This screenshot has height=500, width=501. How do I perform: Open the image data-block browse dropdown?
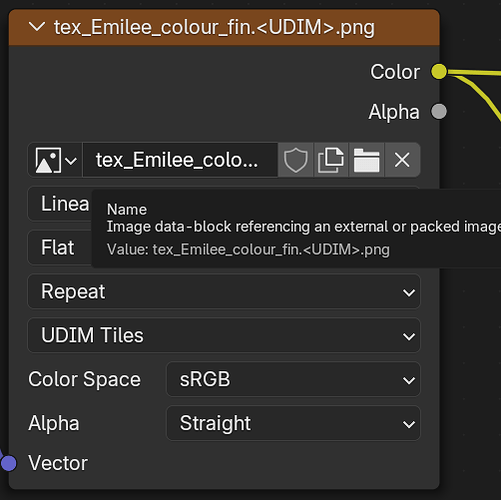(55, 160)
